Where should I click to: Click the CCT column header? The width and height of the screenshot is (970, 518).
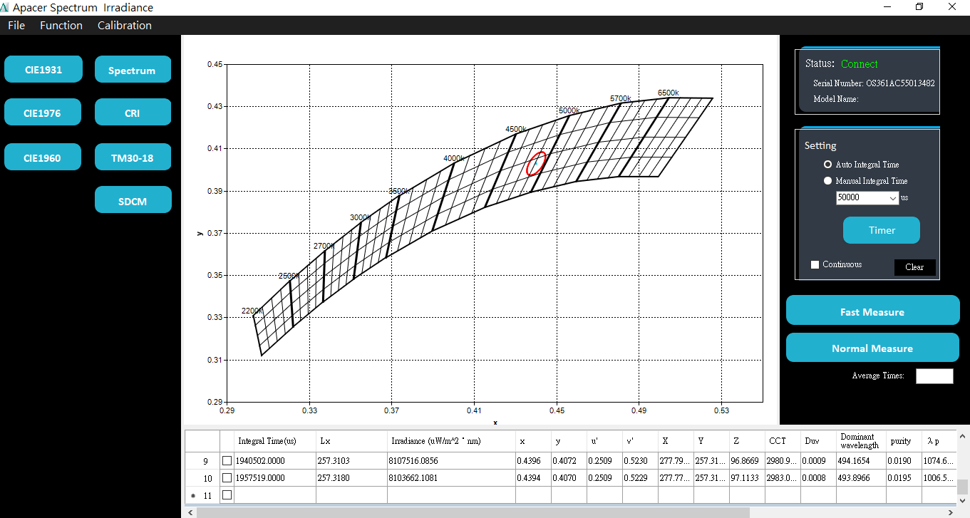783,441
